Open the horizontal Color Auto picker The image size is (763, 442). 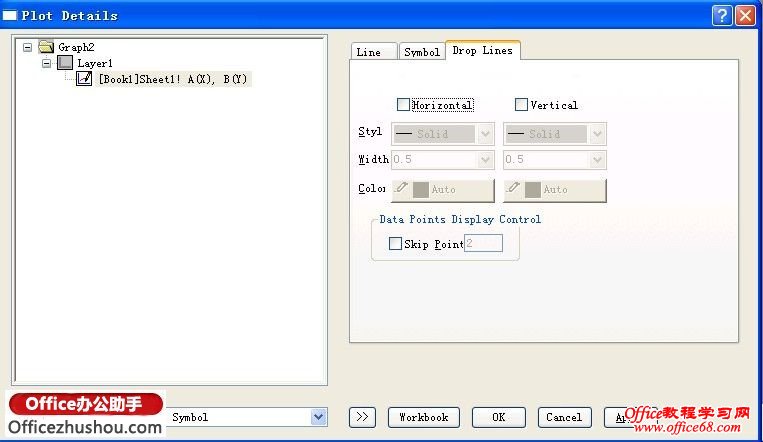443,190
